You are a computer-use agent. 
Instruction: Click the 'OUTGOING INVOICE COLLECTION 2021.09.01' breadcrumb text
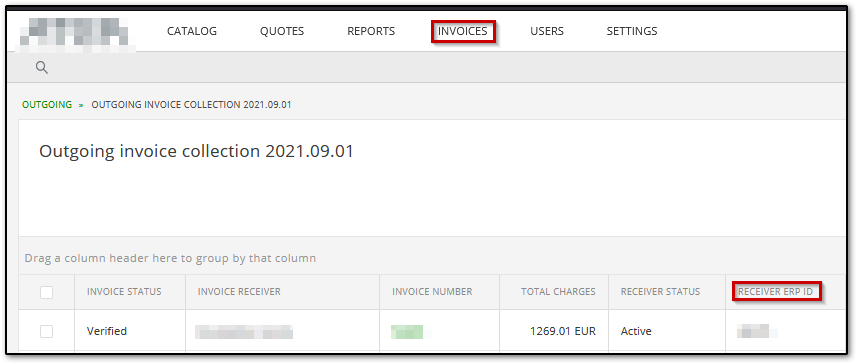coord(191,104)
